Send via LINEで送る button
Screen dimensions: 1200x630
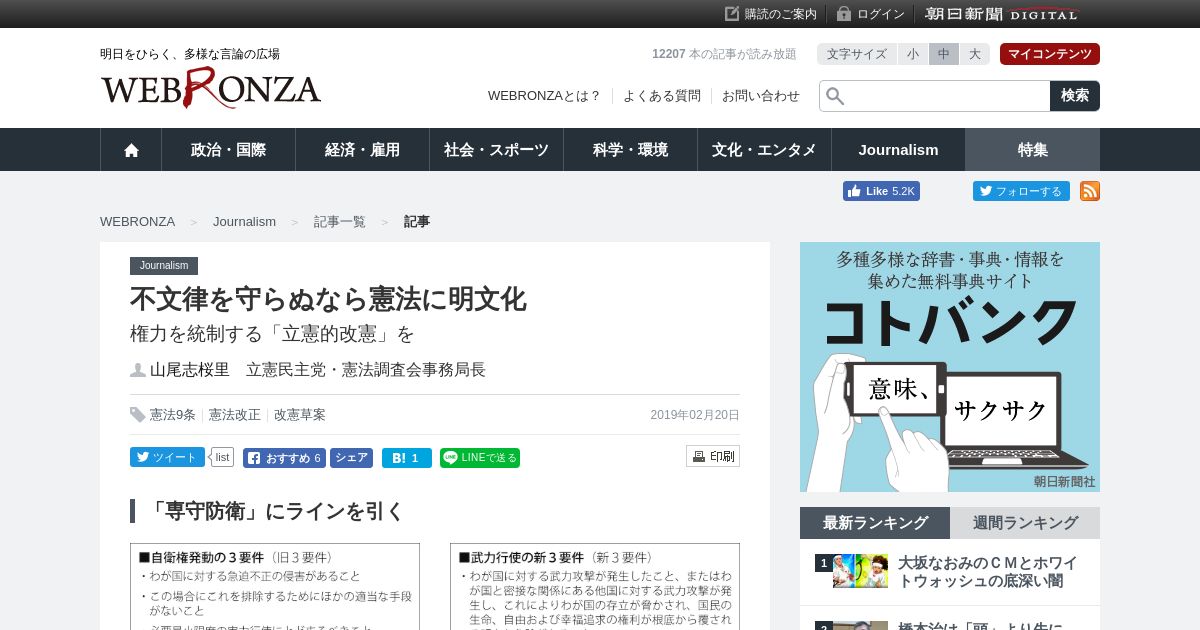480,458
